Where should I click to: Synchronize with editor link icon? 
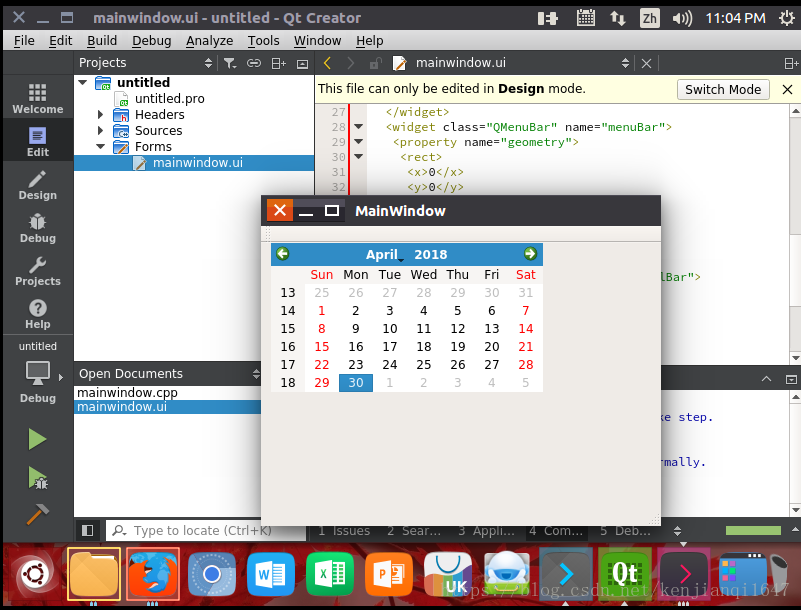point(254,63)
